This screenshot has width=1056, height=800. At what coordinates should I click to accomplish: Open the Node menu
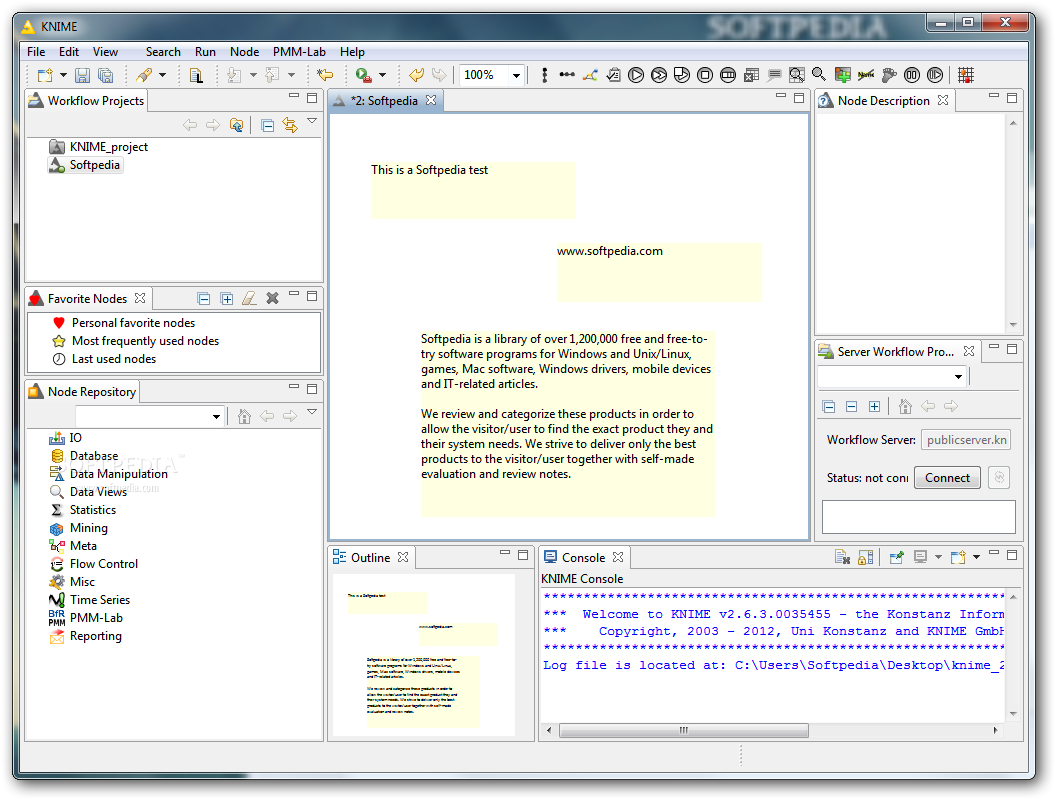tap(244, 52)
